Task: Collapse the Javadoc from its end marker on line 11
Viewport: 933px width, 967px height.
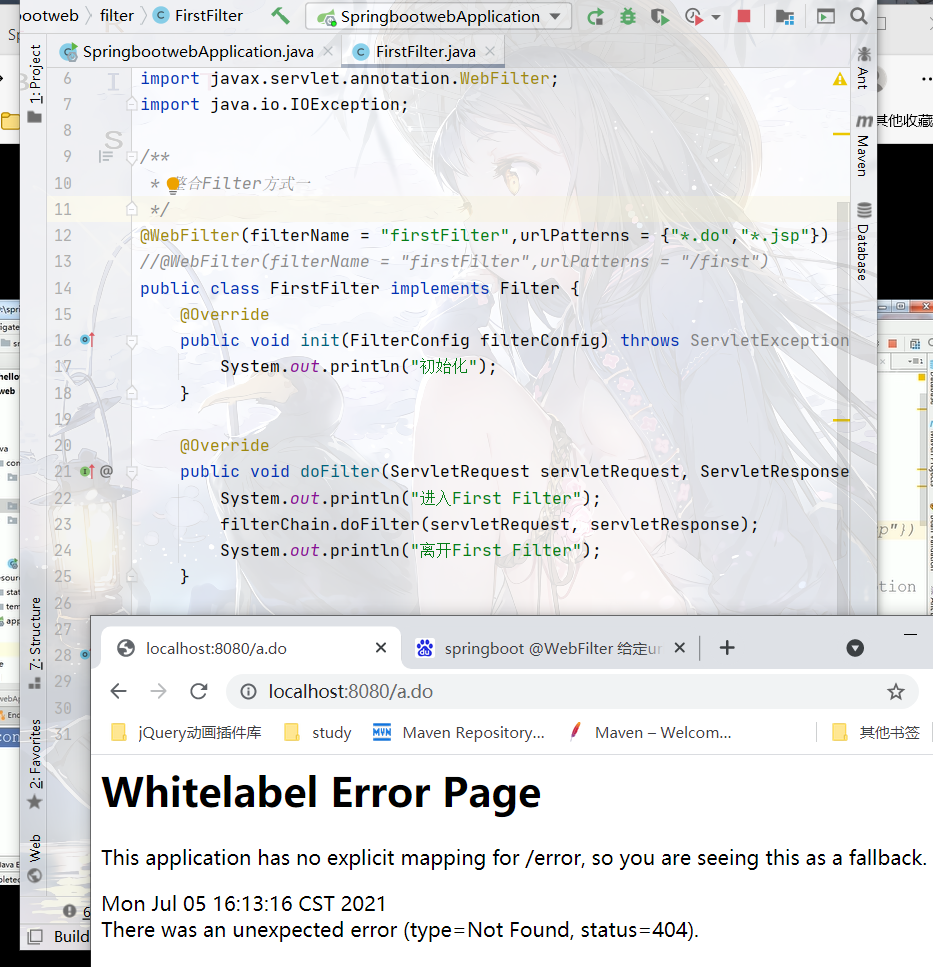Action: [131, 208]
